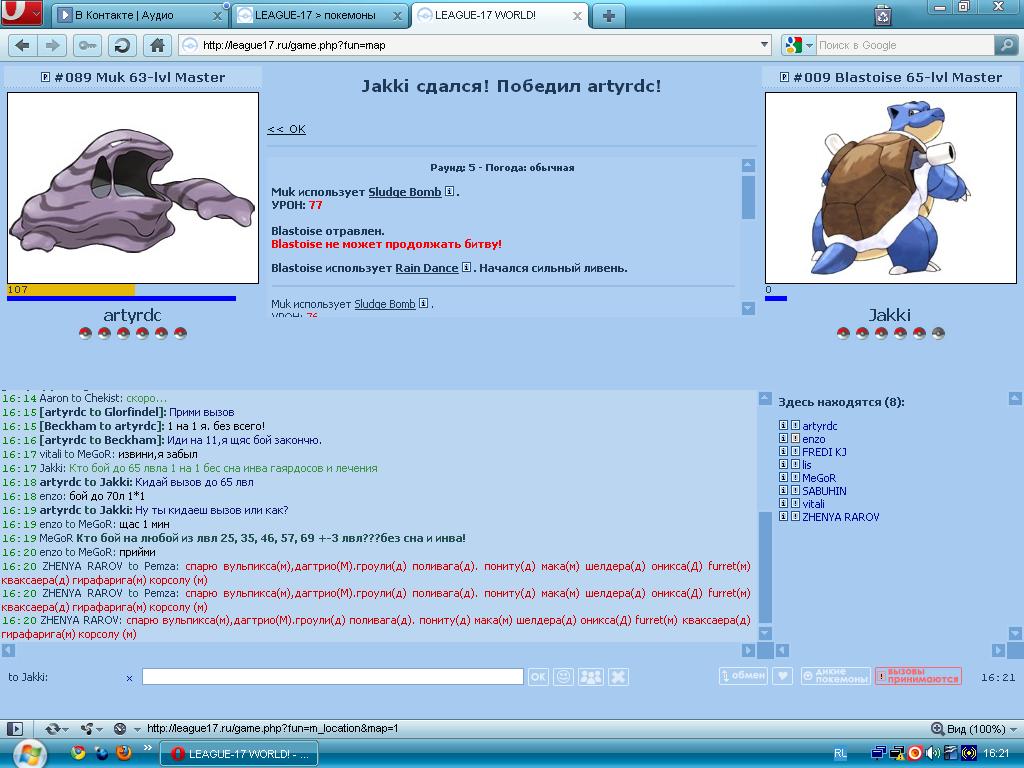Screen dimensions: 1024x768
Task: Open info icon next to #089 Muk title
Action: point(45,77)
